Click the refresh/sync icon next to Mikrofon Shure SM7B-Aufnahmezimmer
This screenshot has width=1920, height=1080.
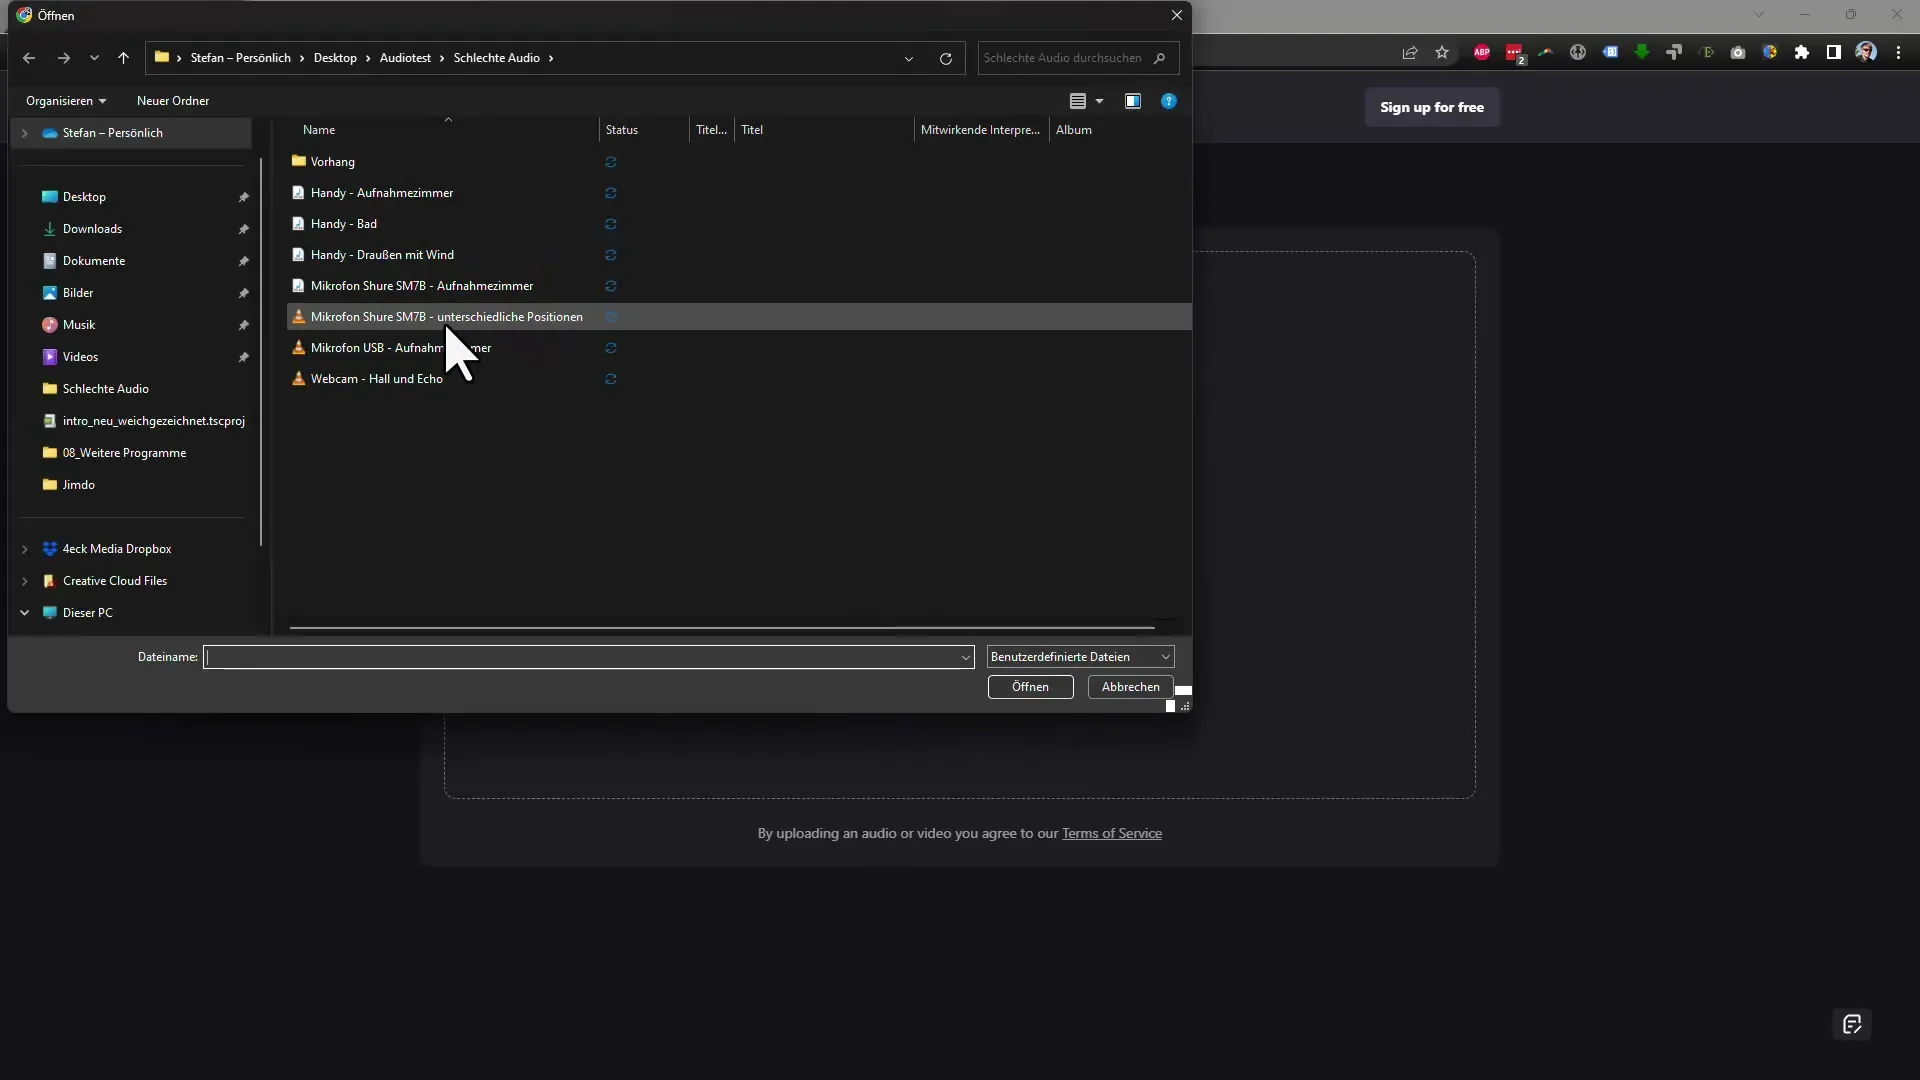(611, 285)
